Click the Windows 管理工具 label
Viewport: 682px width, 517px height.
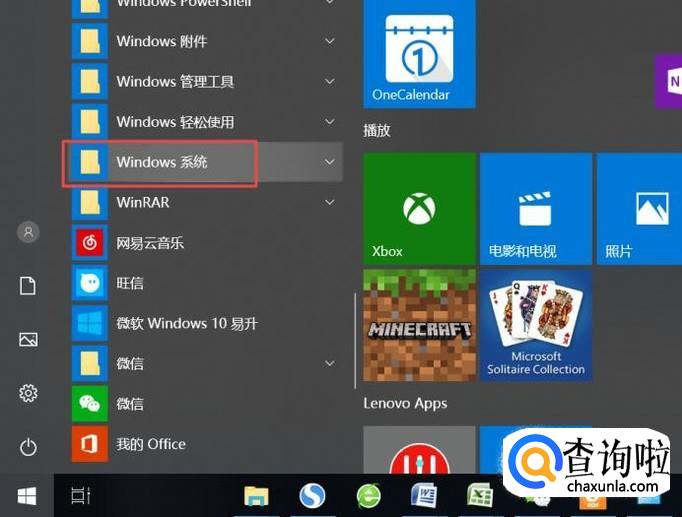(x=175, y=81)
